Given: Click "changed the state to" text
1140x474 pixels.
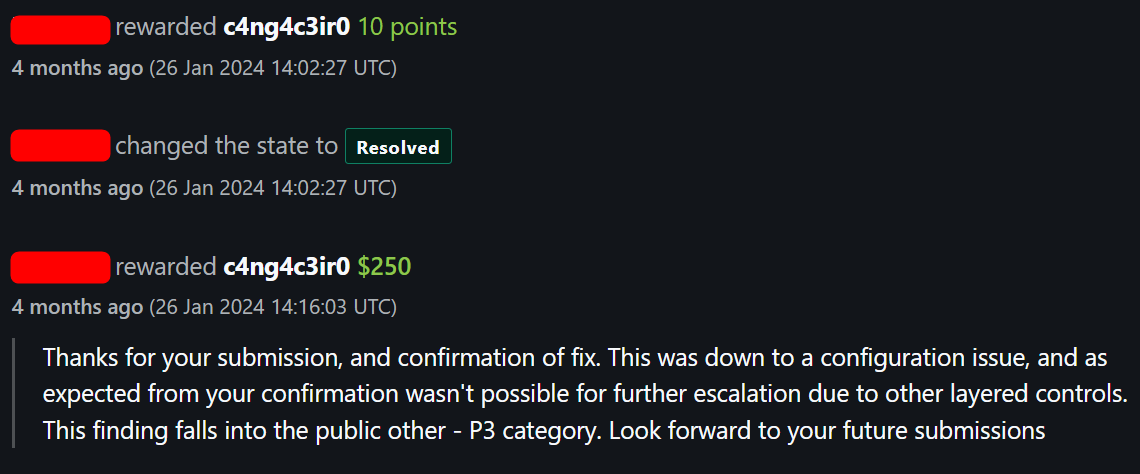Looking at the screenshot, I should (226, 146).
